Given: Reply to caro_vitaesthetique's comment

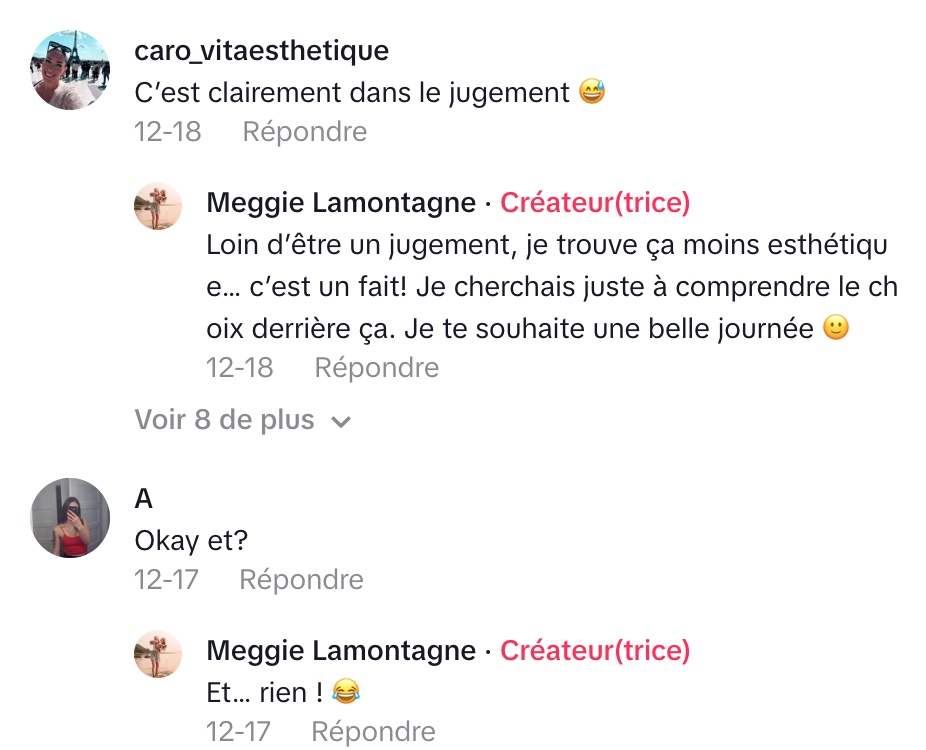Looking at the screenshot, I should (x=304, y=132).
